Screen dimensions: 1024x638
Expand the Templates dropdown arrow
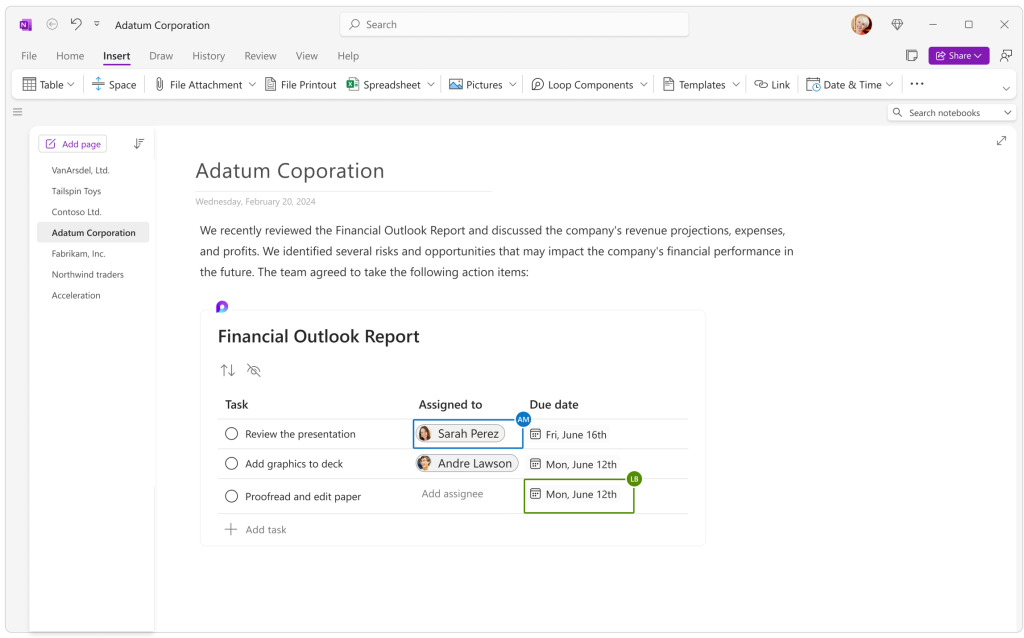[736, 84]
